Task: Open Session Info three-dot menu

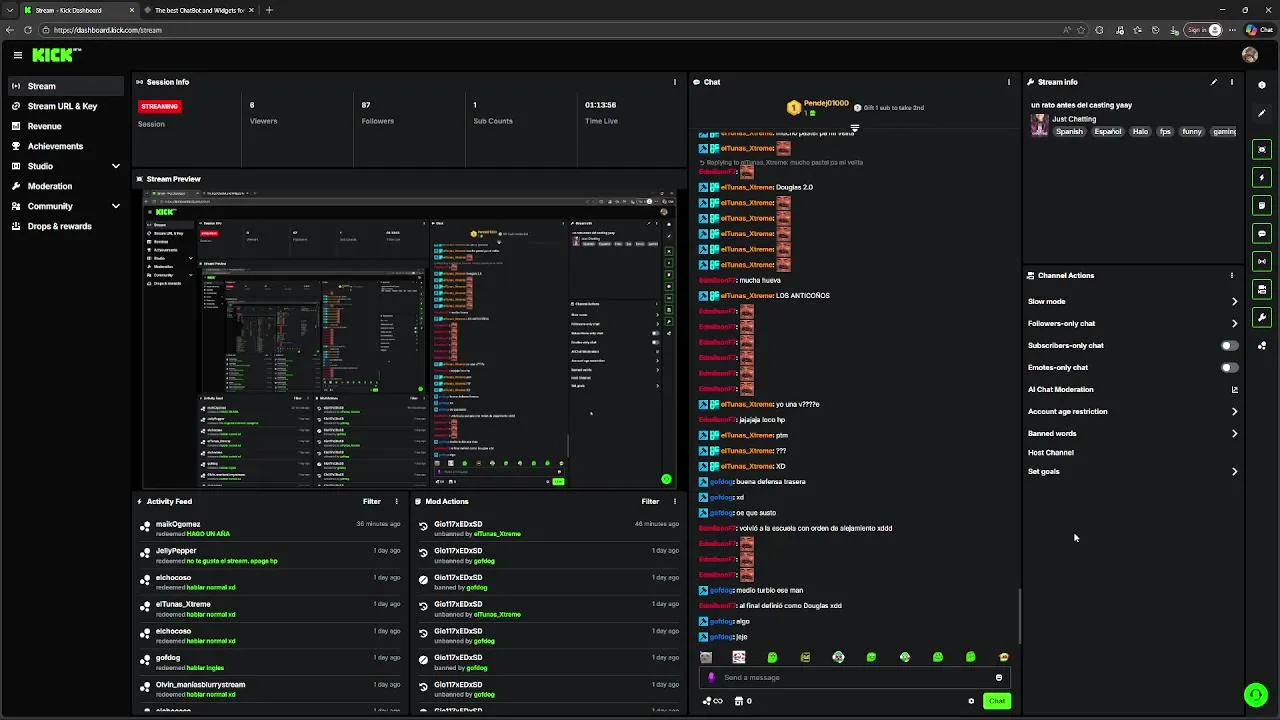Action: click(675, 82)
